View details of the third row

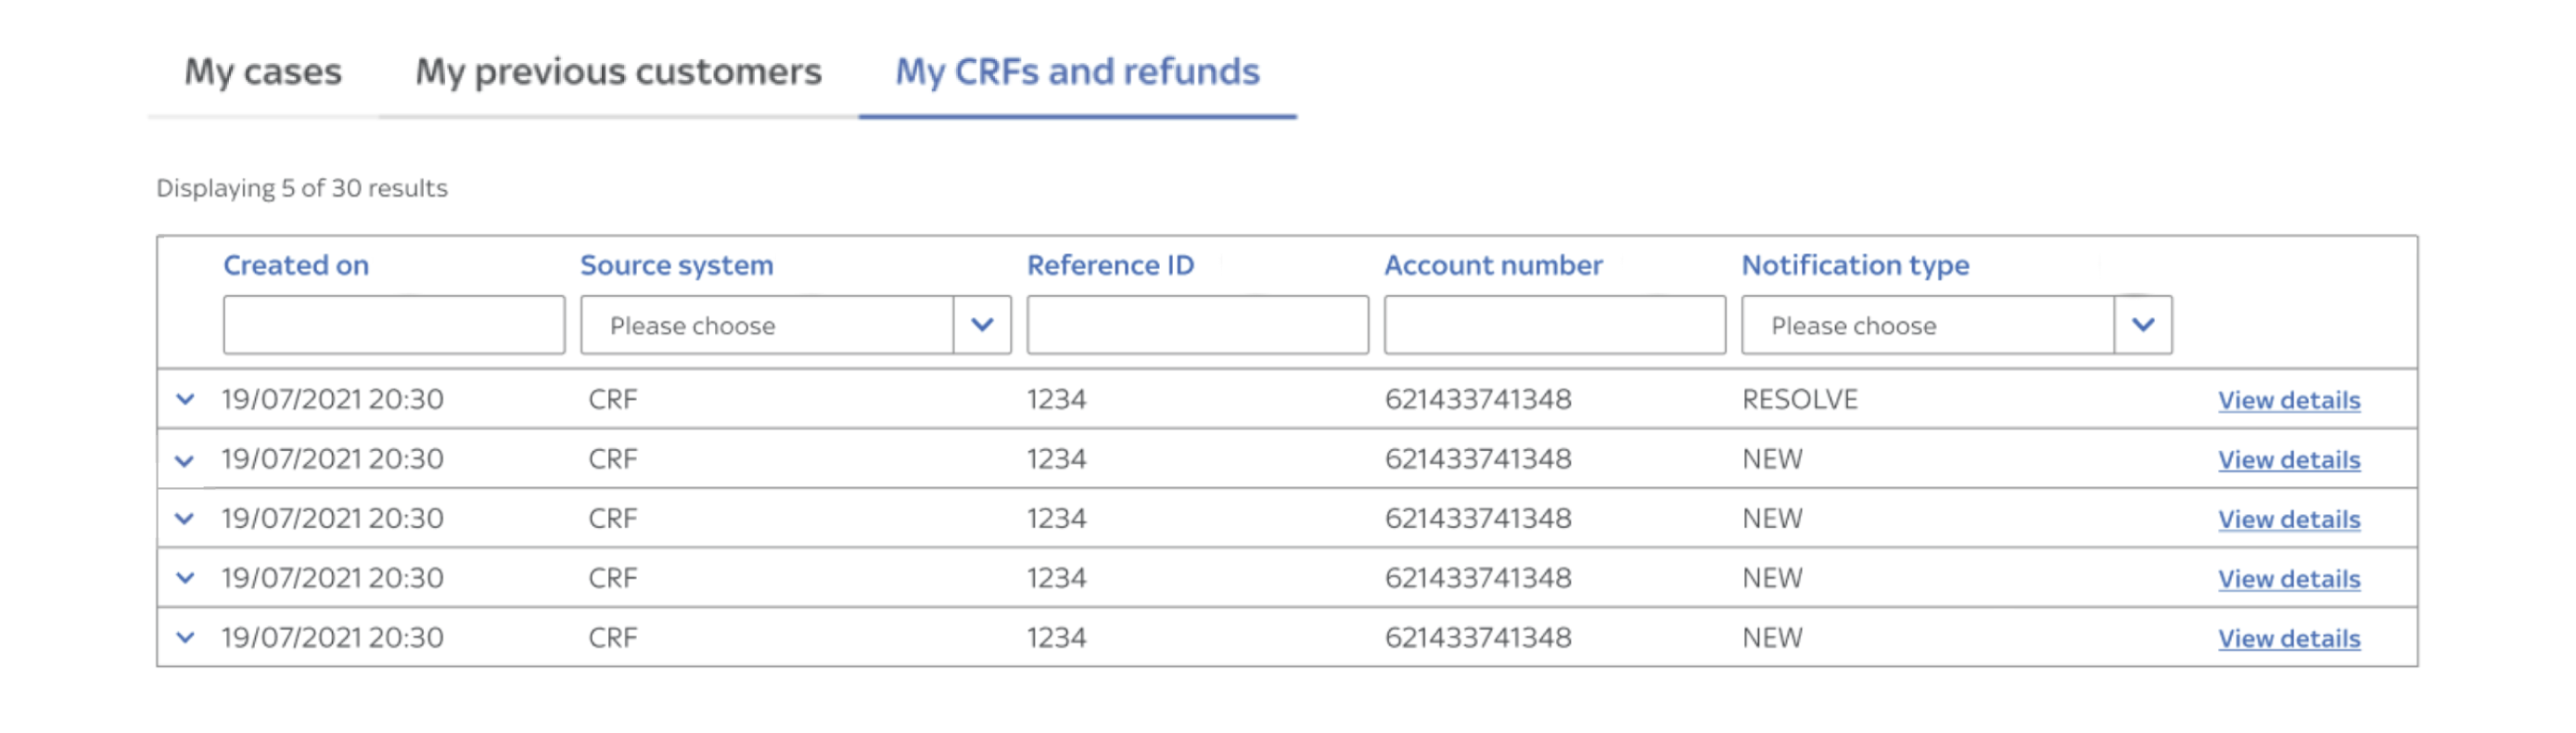[x=2289, y=519]
